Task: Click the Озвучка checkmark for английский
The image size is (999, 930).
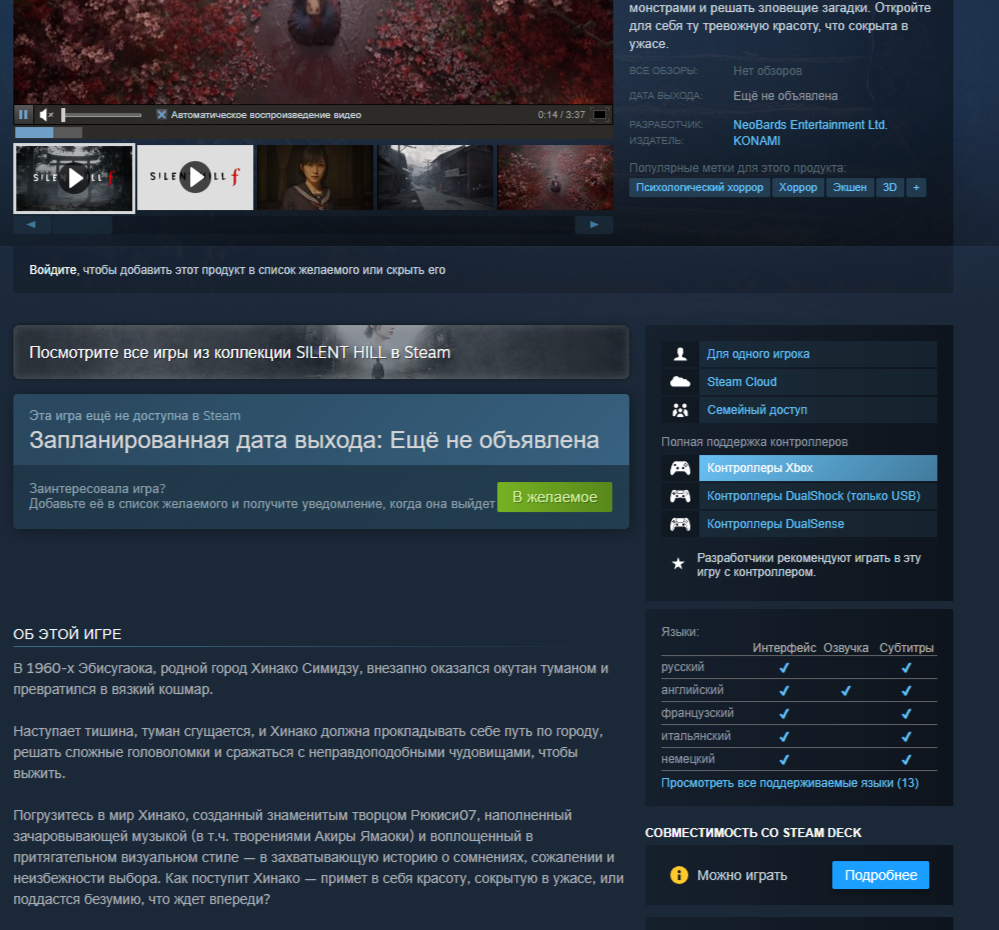Action: [845, 690]
